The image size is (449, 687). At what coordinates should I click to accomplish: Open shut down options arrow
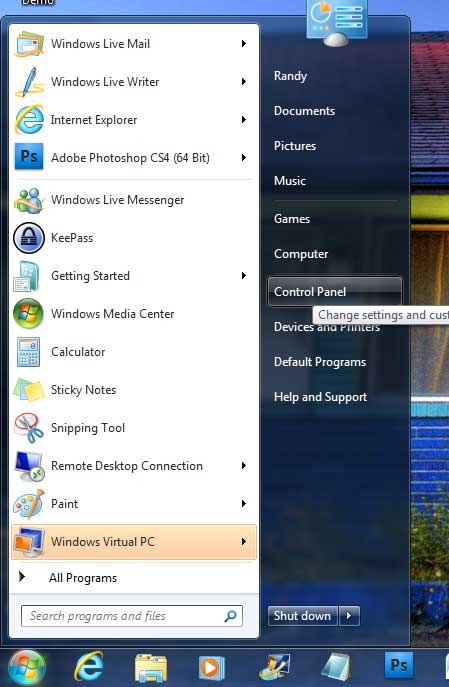[349, 616]
